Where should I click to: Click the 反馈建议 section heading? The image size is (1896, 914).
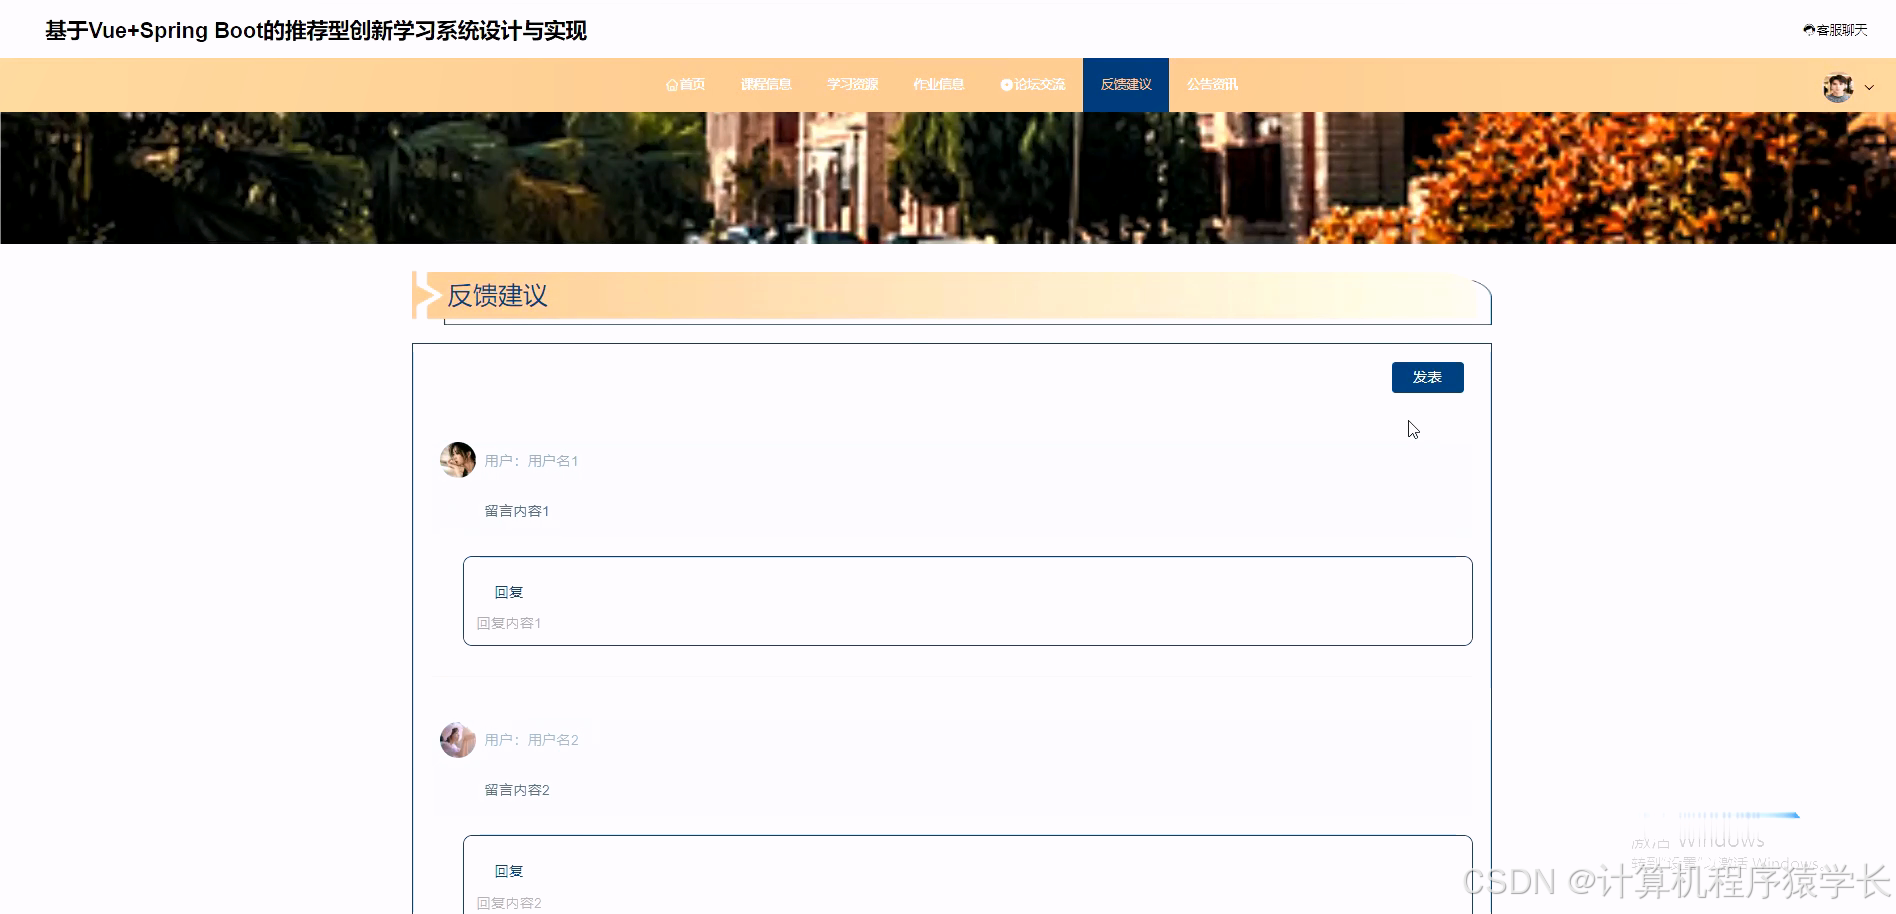[497, 296]
